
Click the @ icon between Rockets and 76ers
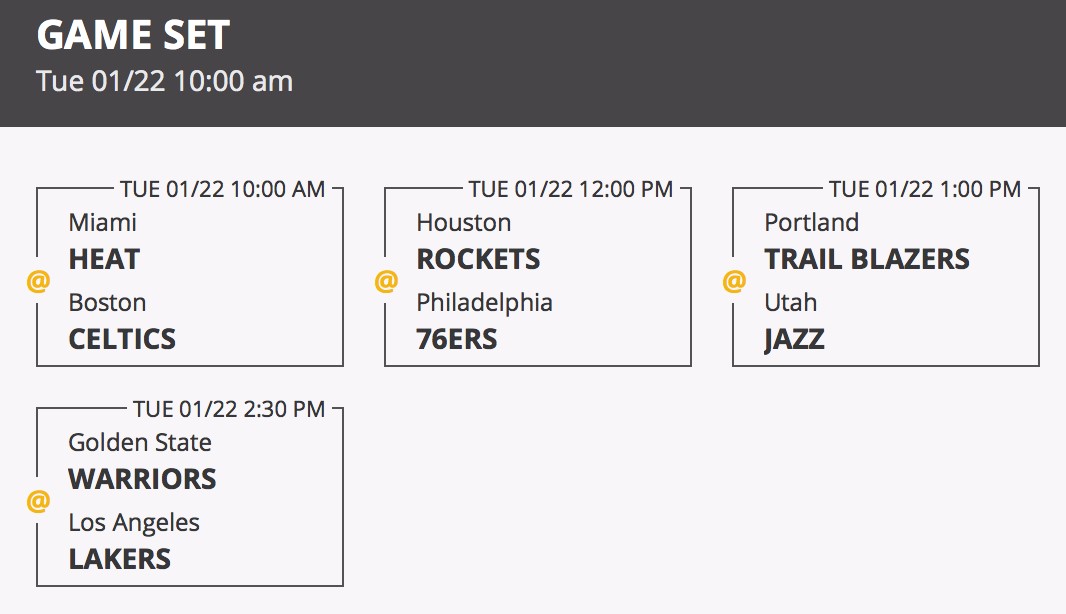pos(386,281)
